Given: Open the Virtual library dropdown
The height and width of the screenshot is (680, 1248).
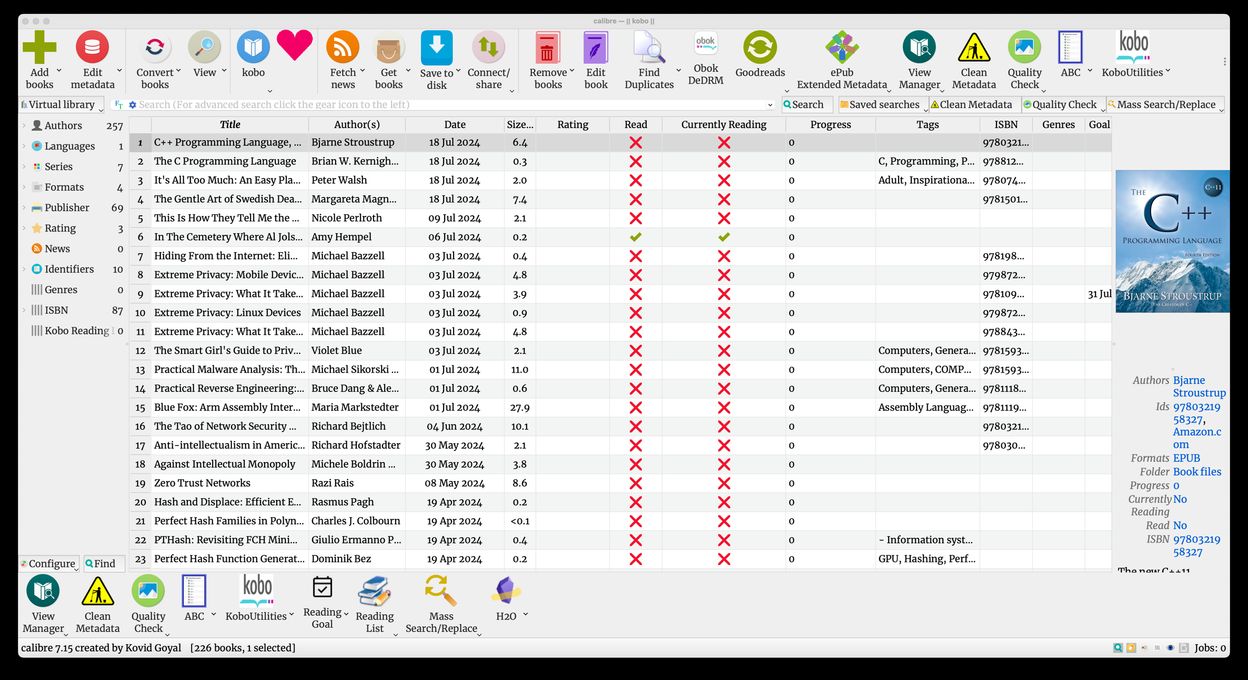Looking at the screenshot, I should pos(62,104).
